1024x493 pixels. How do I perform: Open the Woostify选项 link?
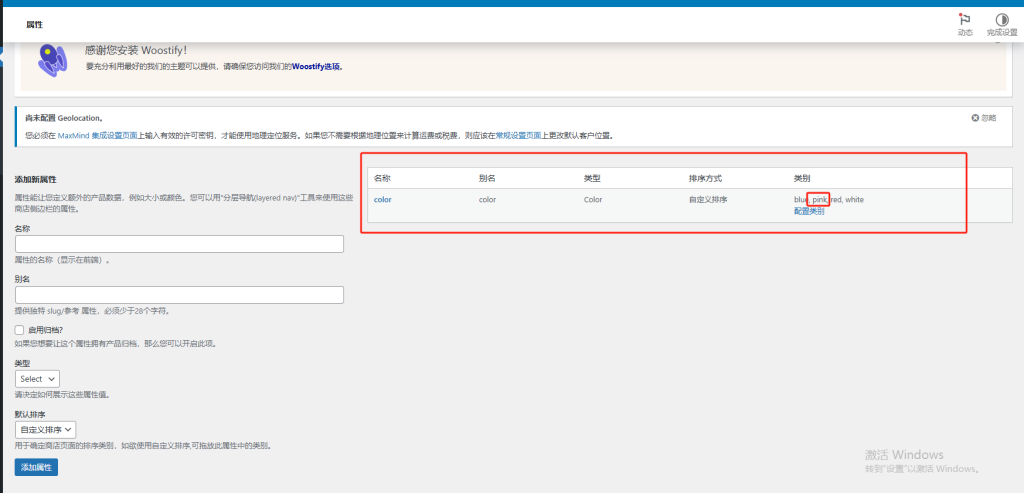tap(316, 67)
